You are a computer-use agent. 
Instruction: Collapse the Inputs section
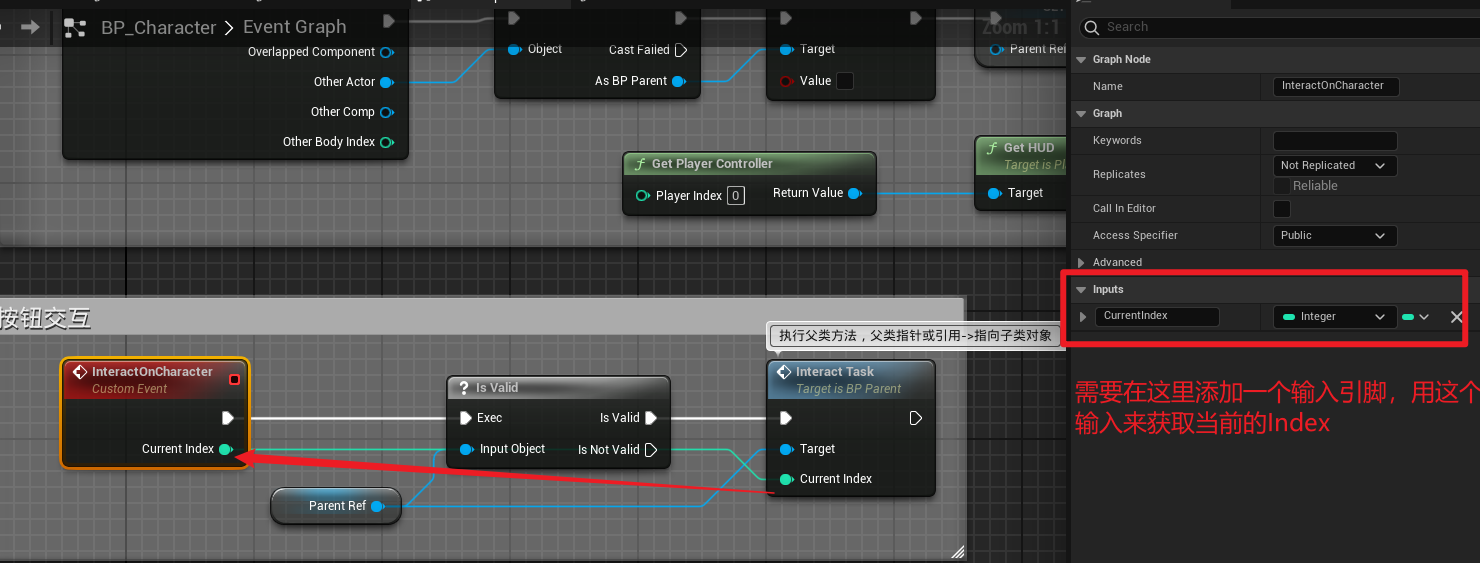[x=1081, y=290]
